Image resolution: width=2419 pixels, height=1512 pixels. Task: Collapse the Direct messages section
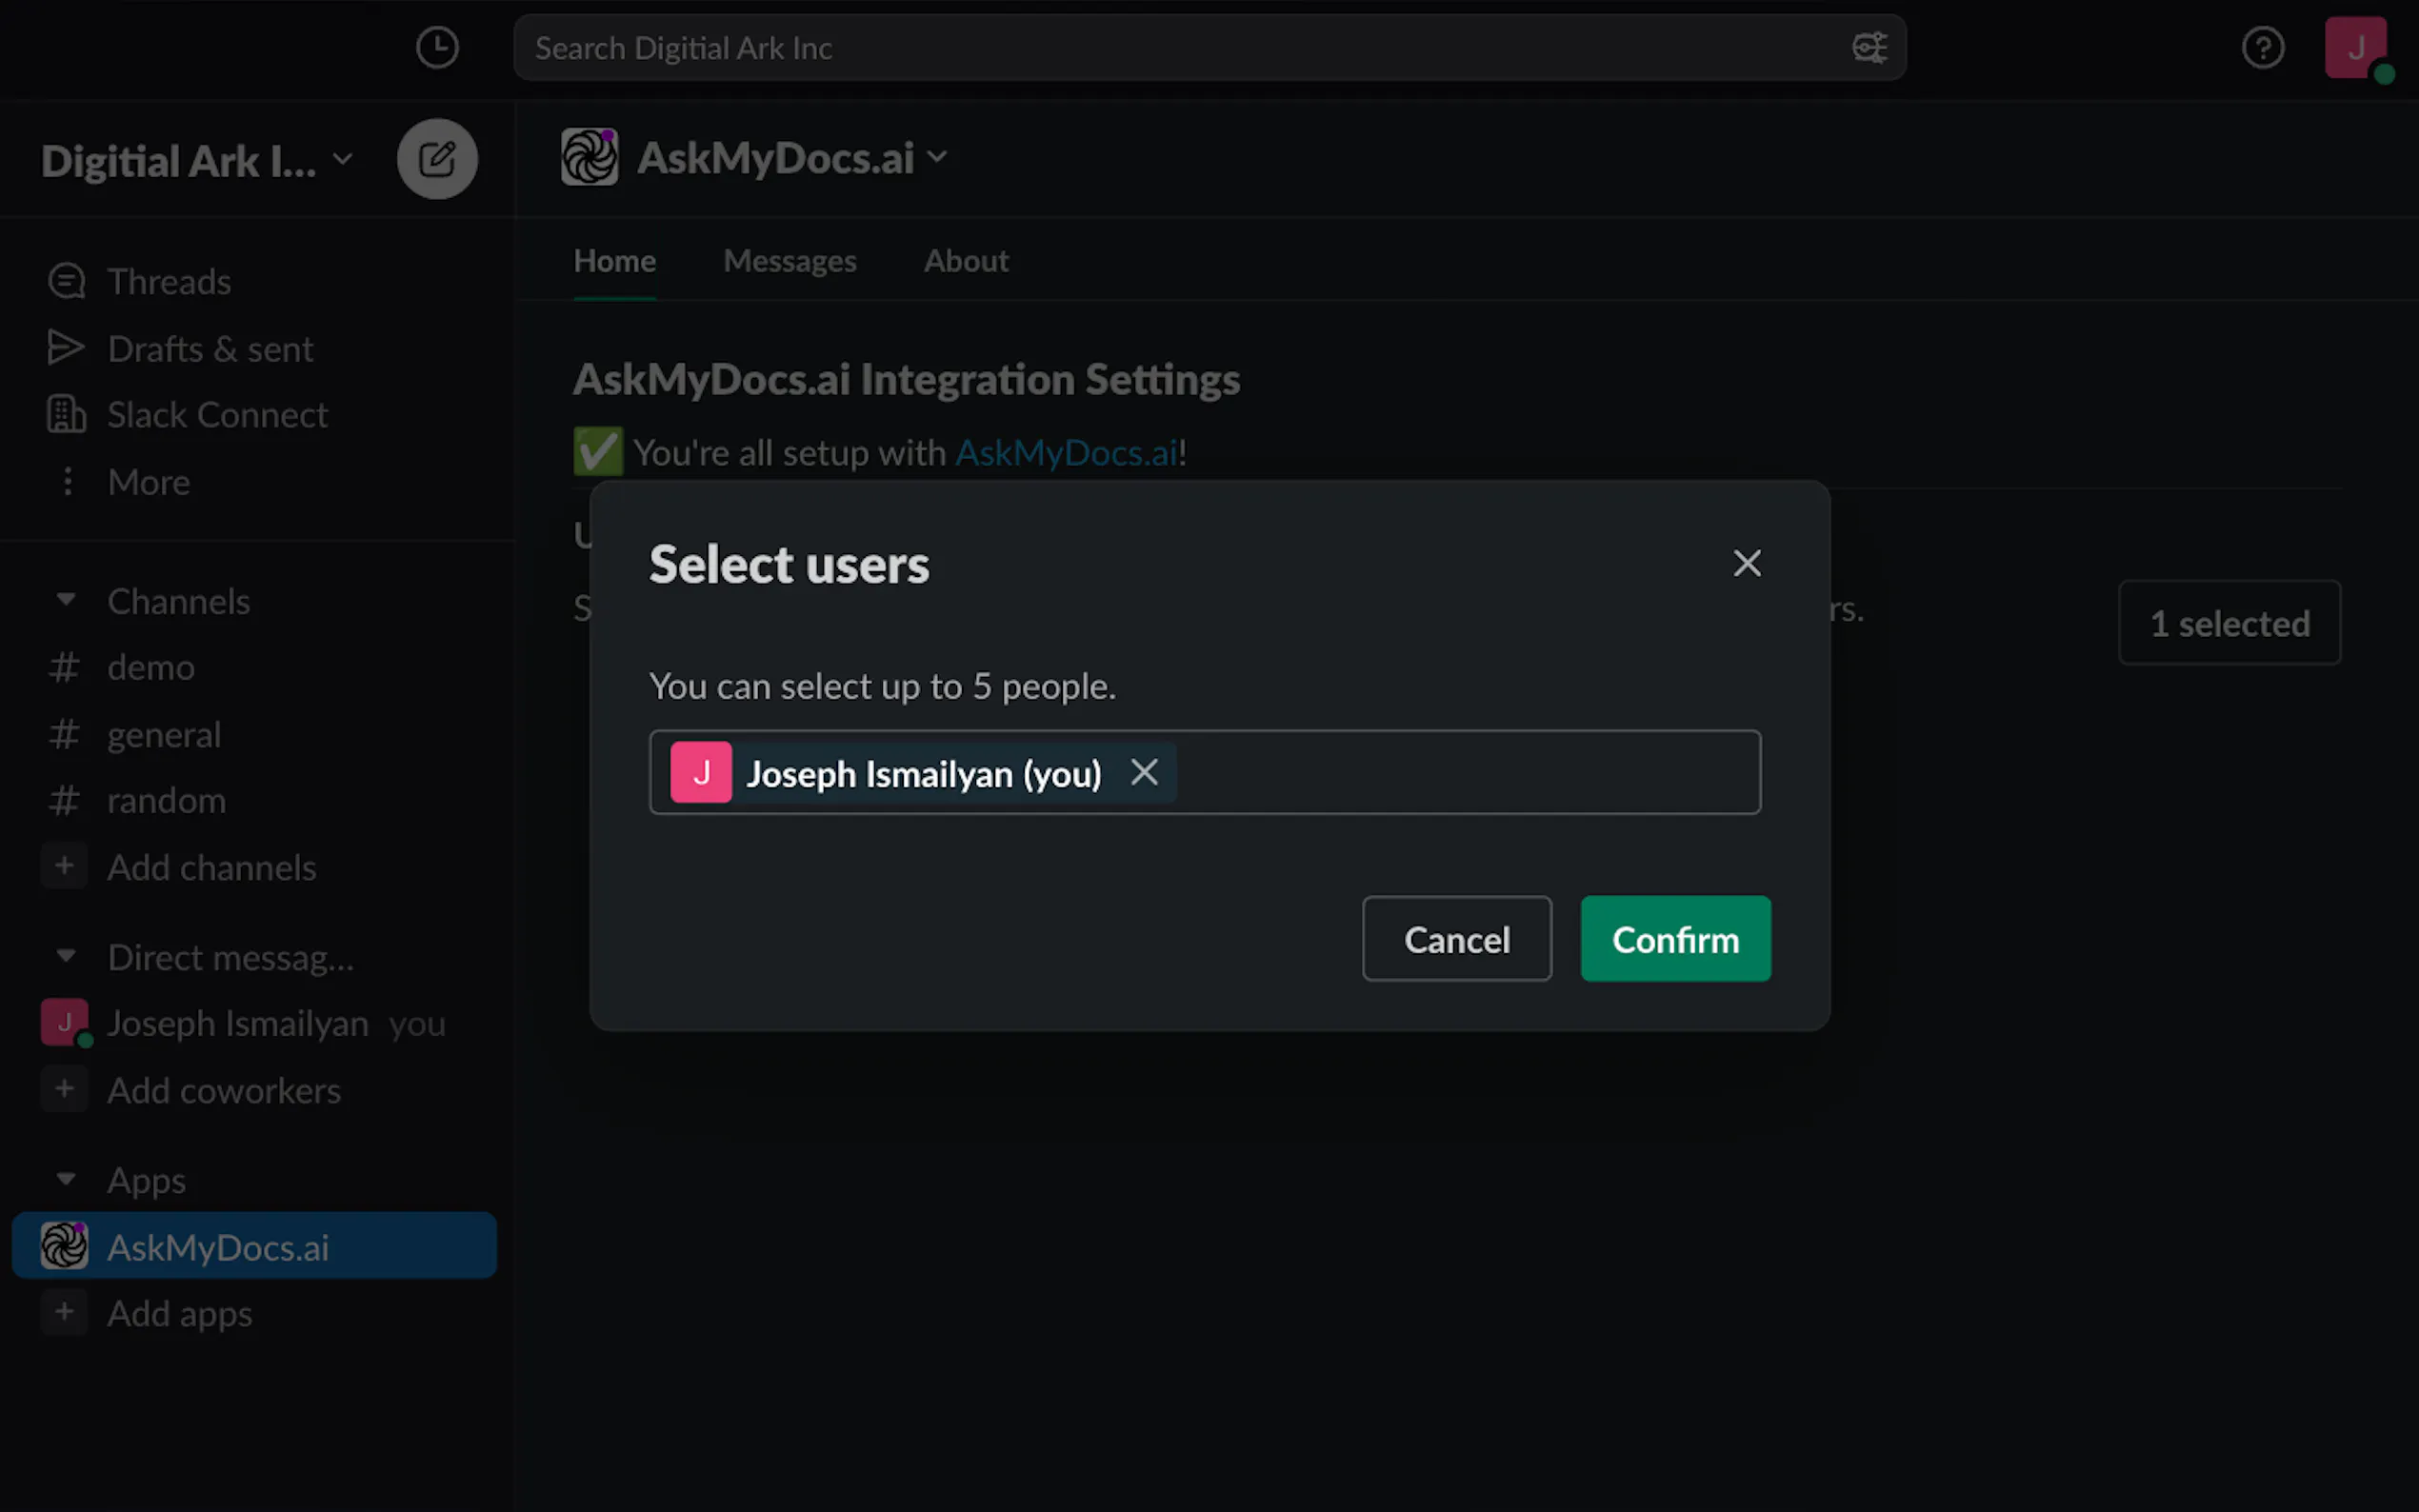tap(66, 956)
